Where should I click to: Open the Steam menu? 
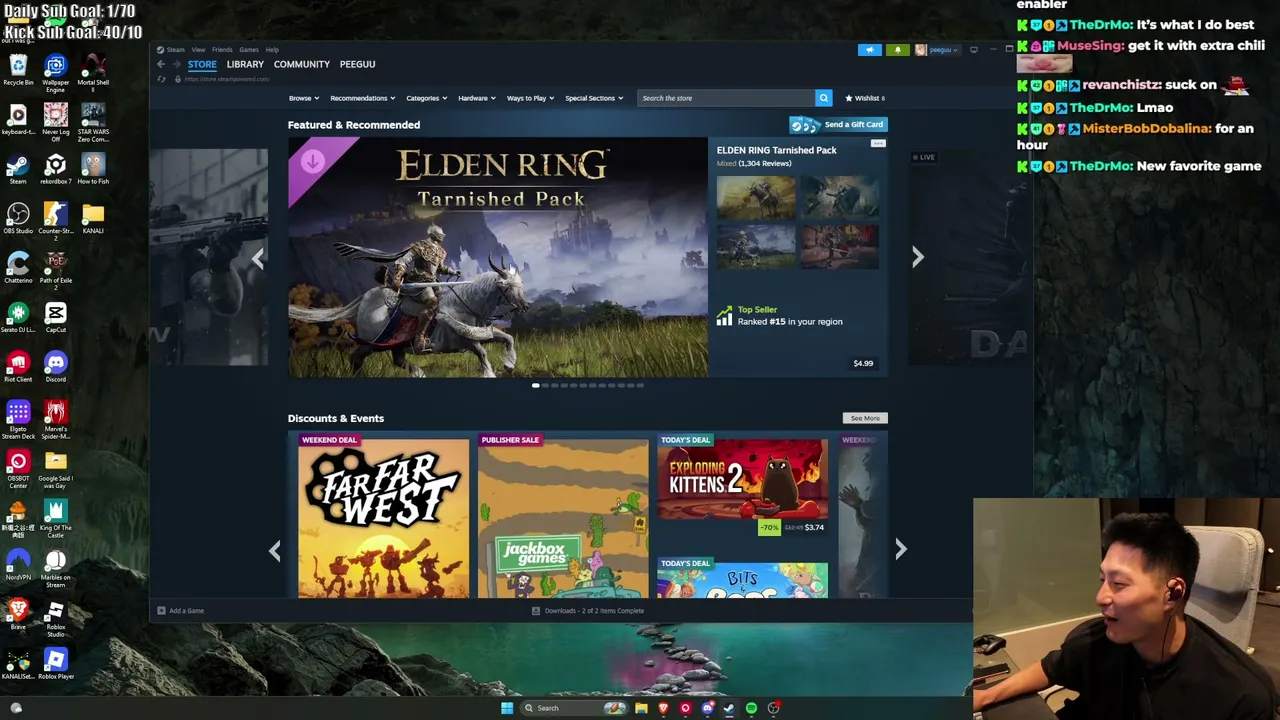tap(175, 49)
